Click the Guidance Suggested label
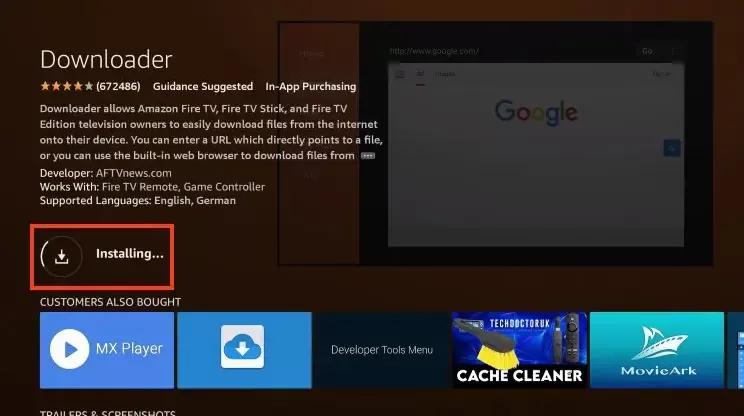Screen dimensions: 744x416 coord(203,86)
